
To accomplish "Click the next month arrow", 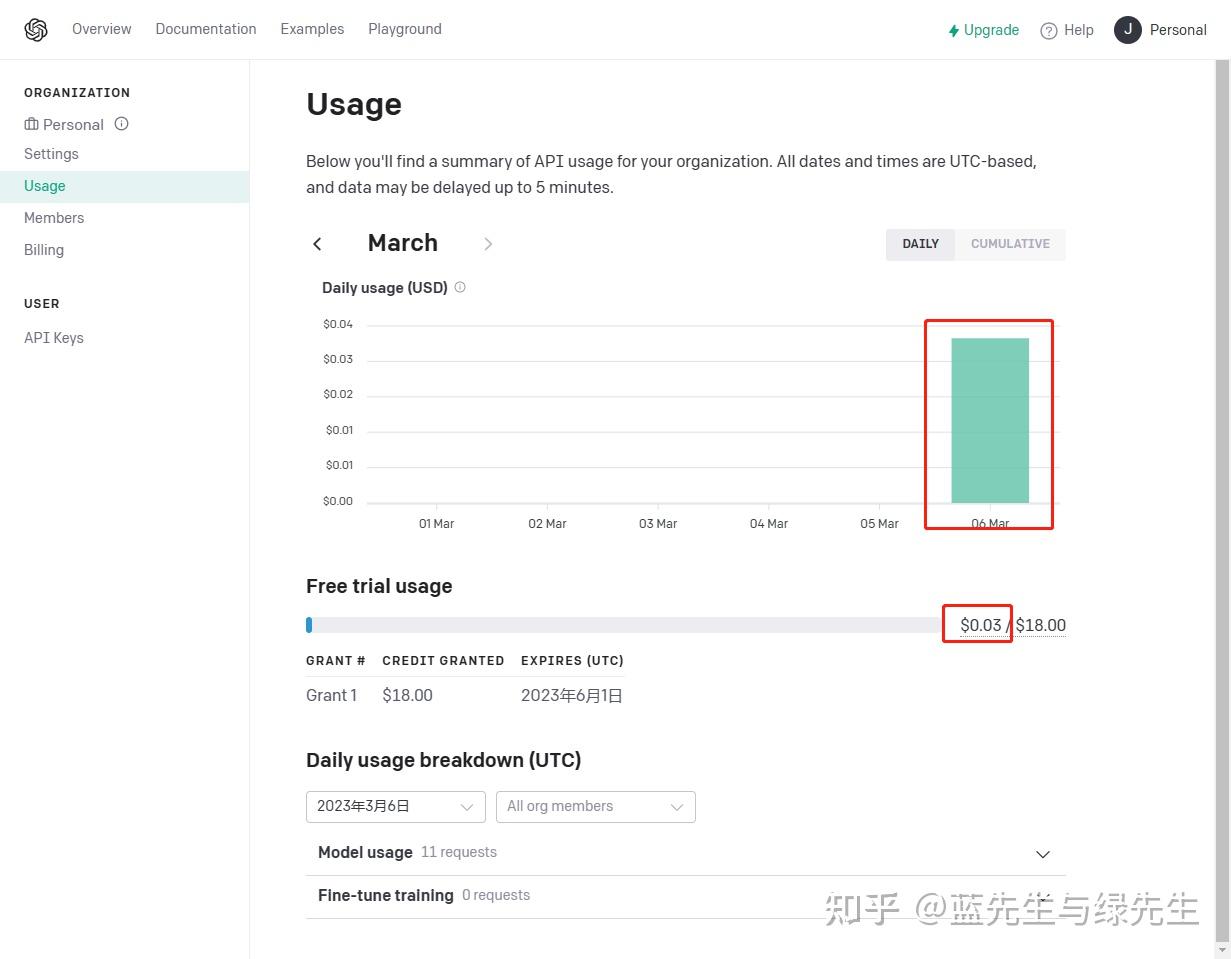I will pyautogui.click(x=488, y=243).
